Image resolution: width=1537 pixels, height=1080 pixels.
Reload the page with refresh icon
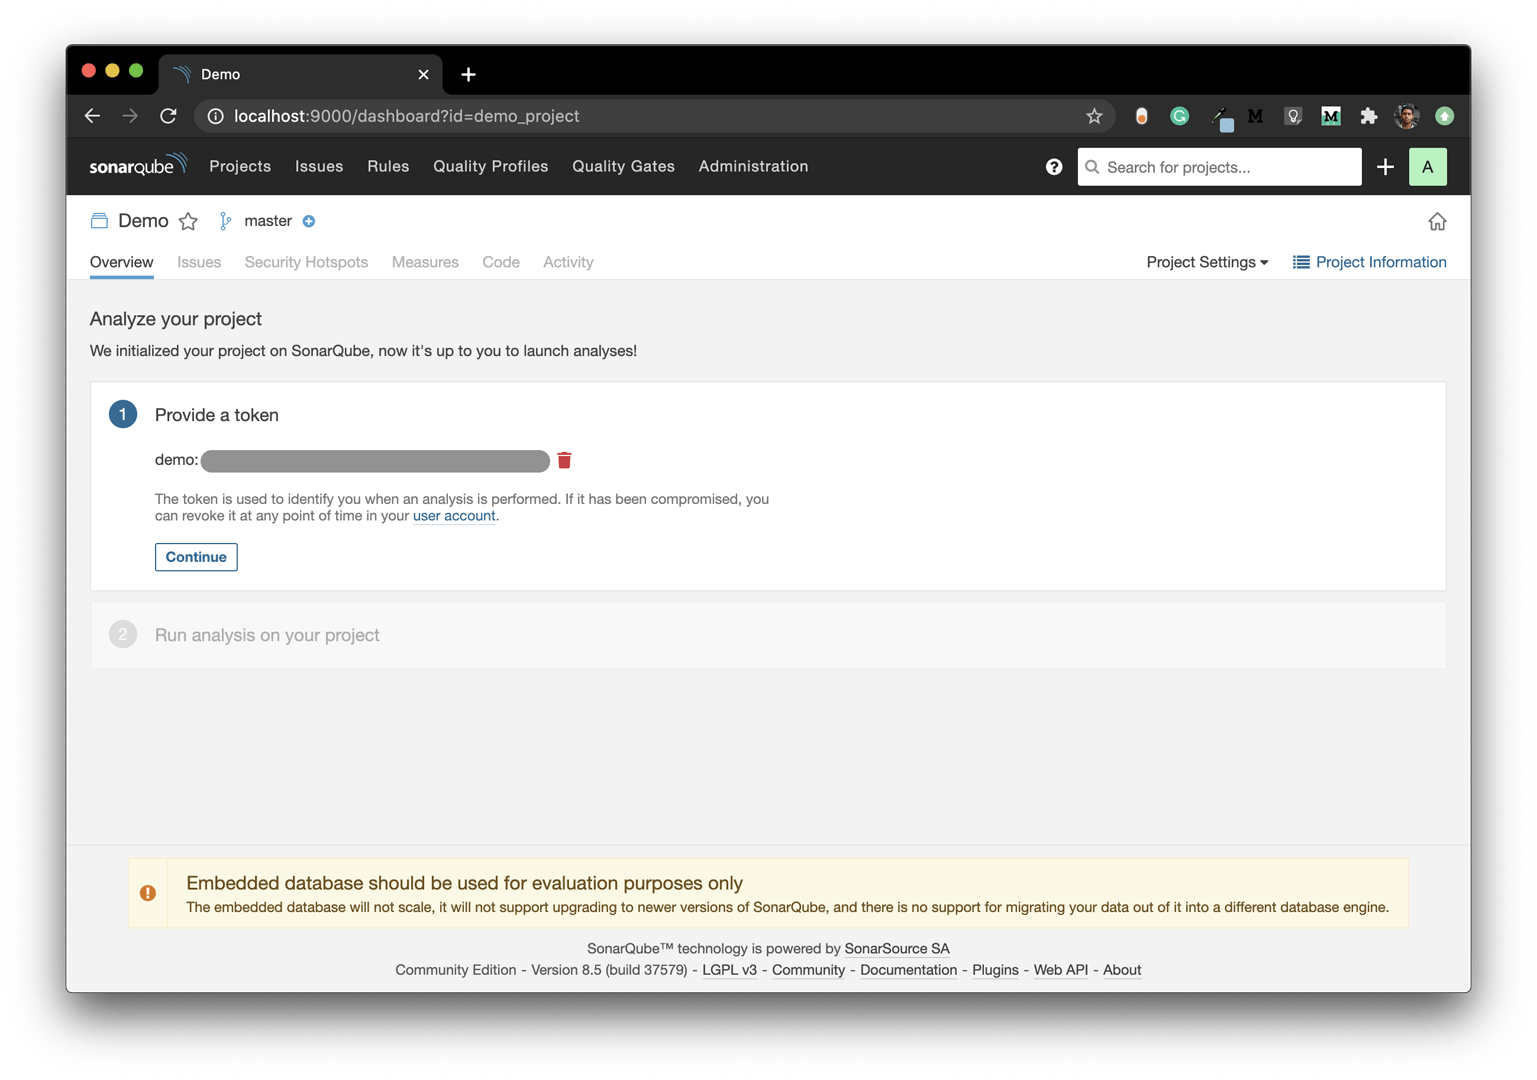[168, 116]
